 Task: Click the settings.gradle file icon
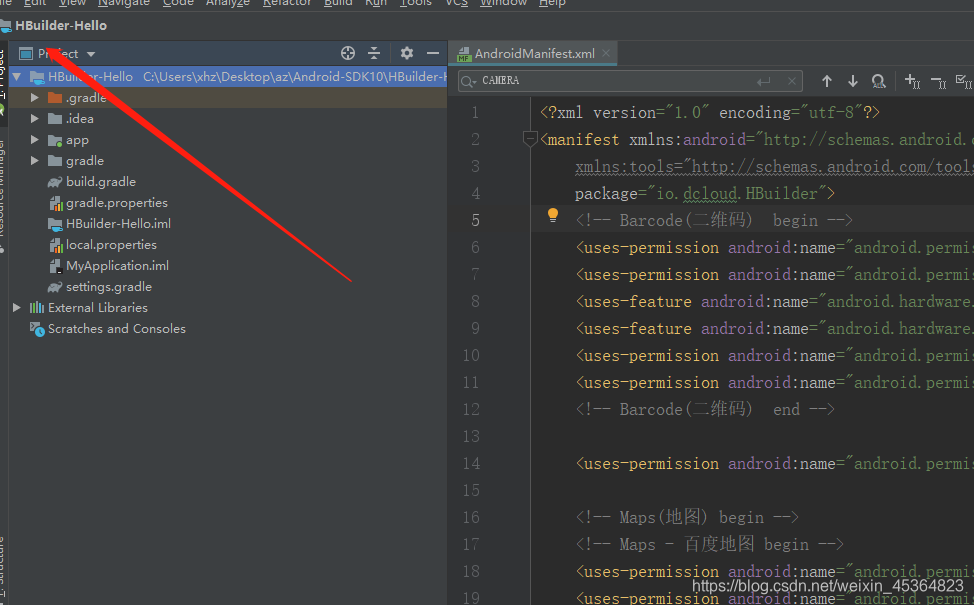click(x=55, y=287)
